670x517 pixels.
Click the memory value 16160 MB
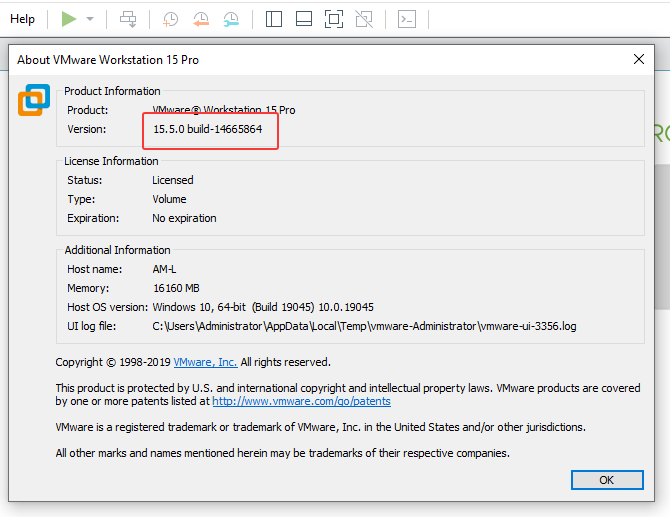[x=176, y=288]
